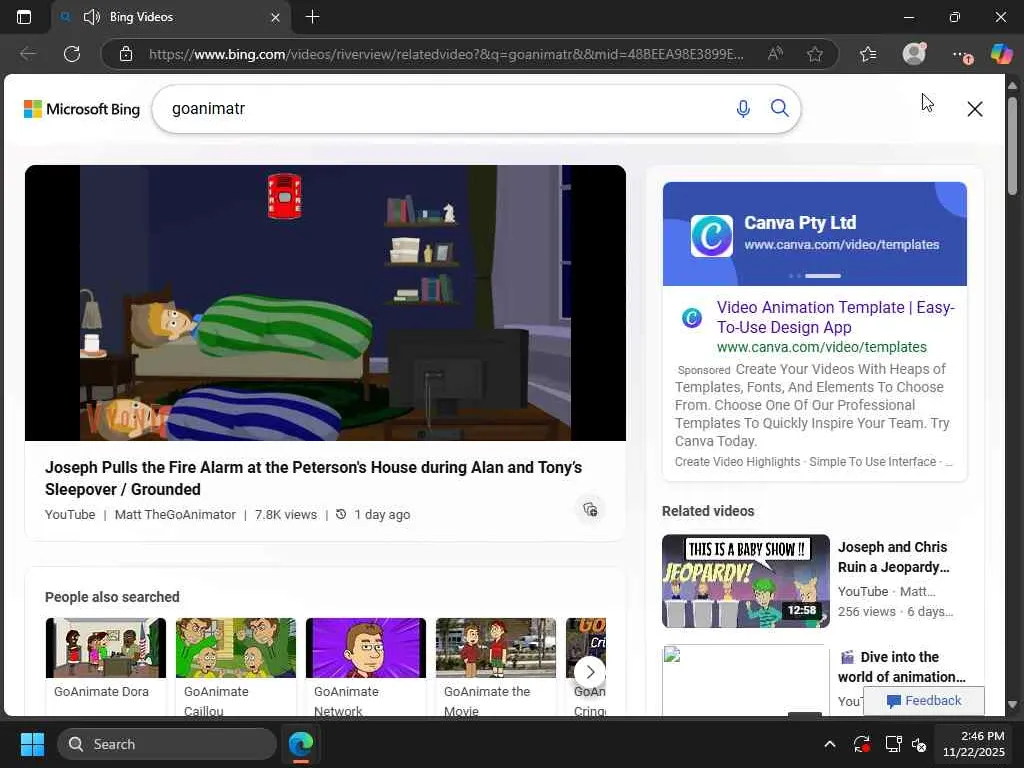Click the scrollbar down arrow
Viewport: 1024px width, 768px height.
click(x=1012, y=705)
